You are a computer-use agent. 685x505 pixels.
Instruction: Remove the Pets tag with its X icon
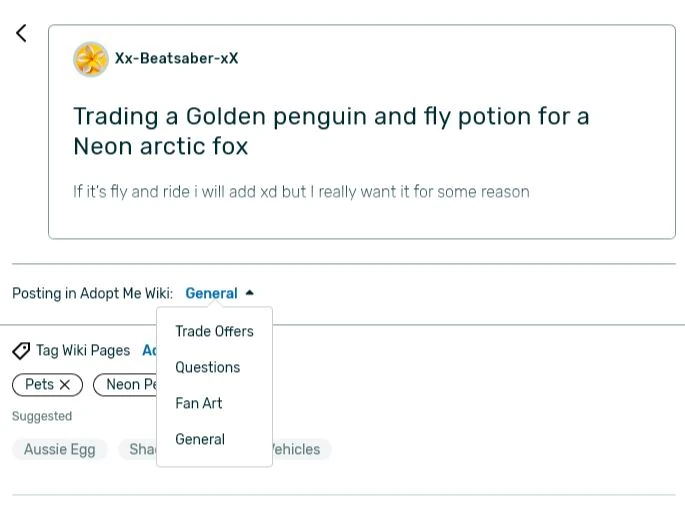coord(65,385)
